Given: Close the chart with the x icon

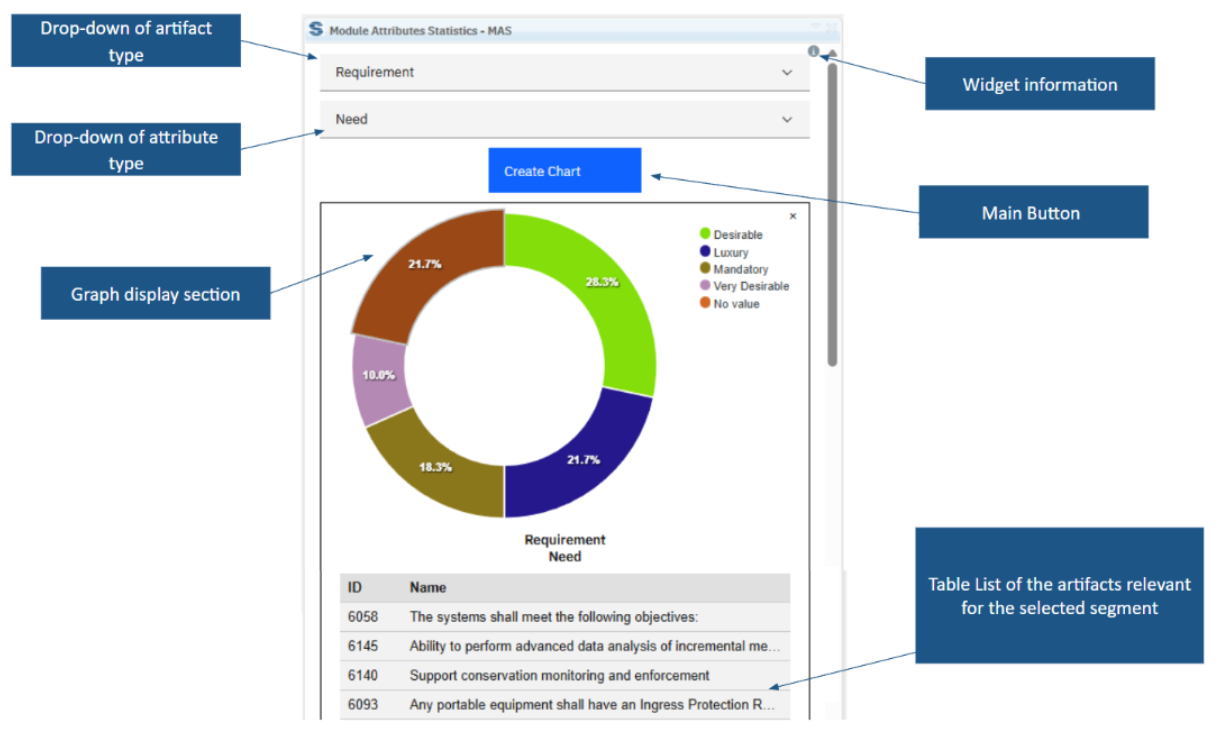Looking at the screenshot, I should click(793, 216).
